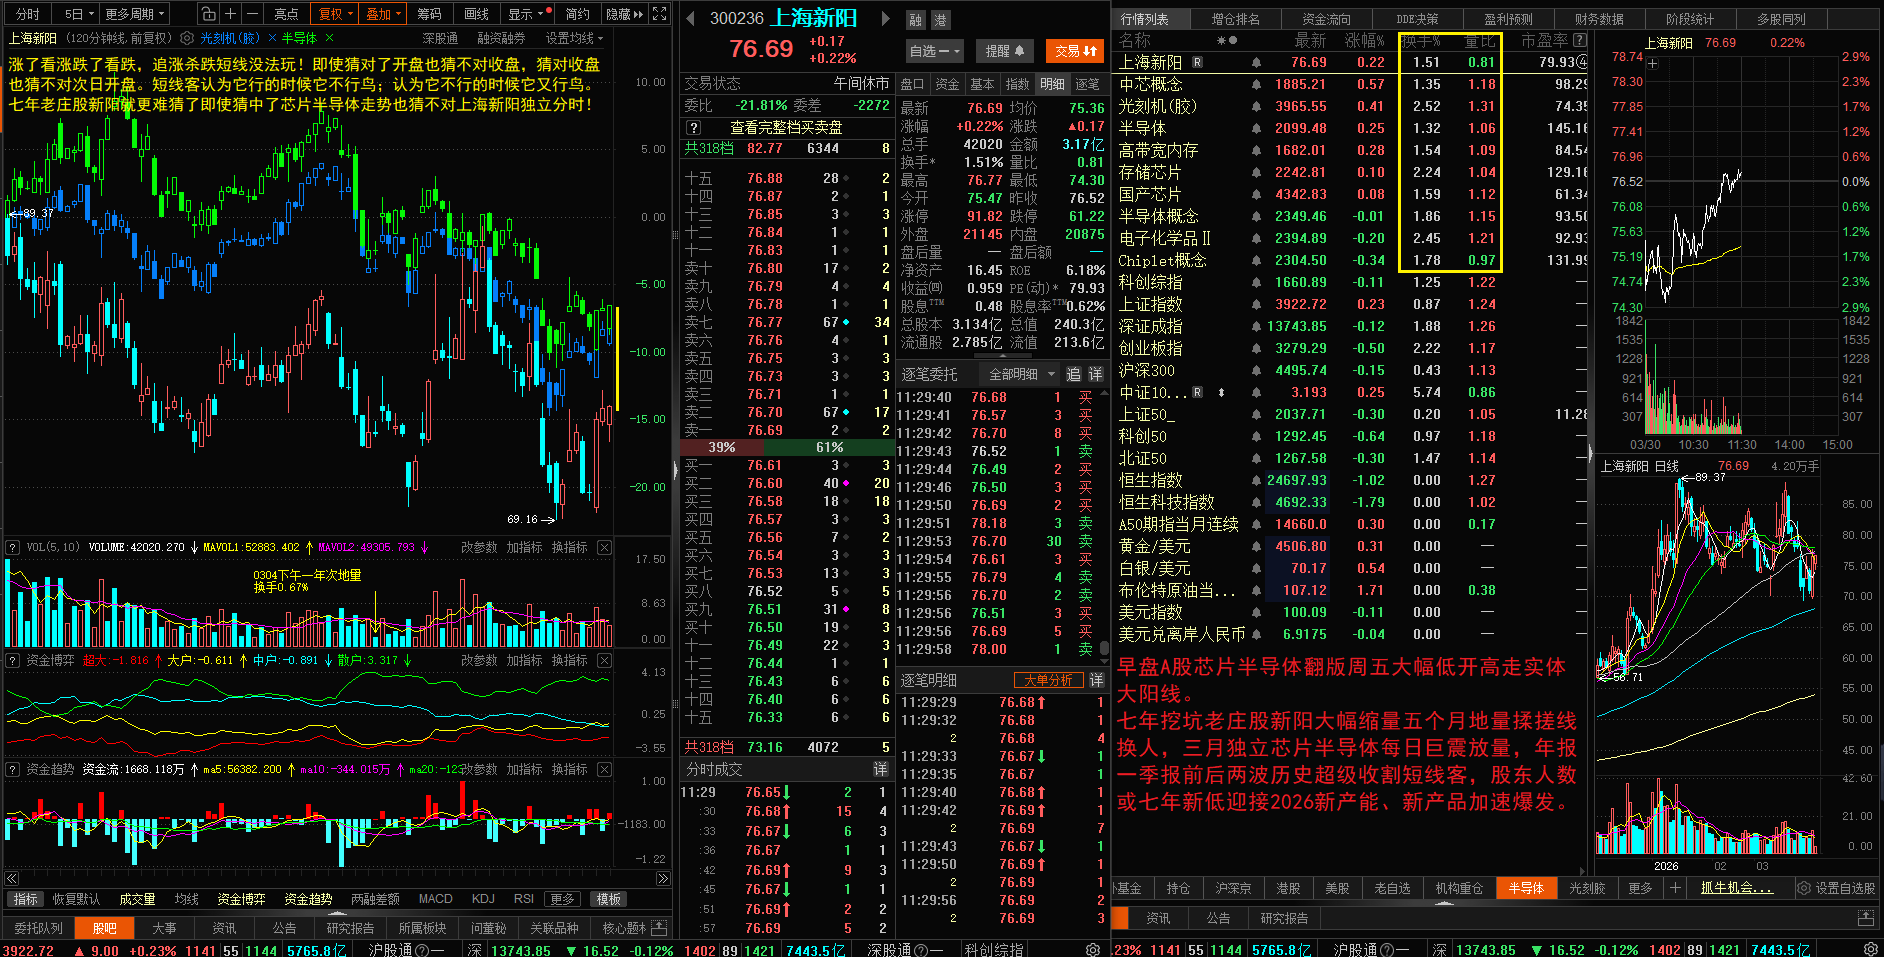1884x957 pixels.
Task: Open chart settings gear next to 上海新阳
Action: 186,38
